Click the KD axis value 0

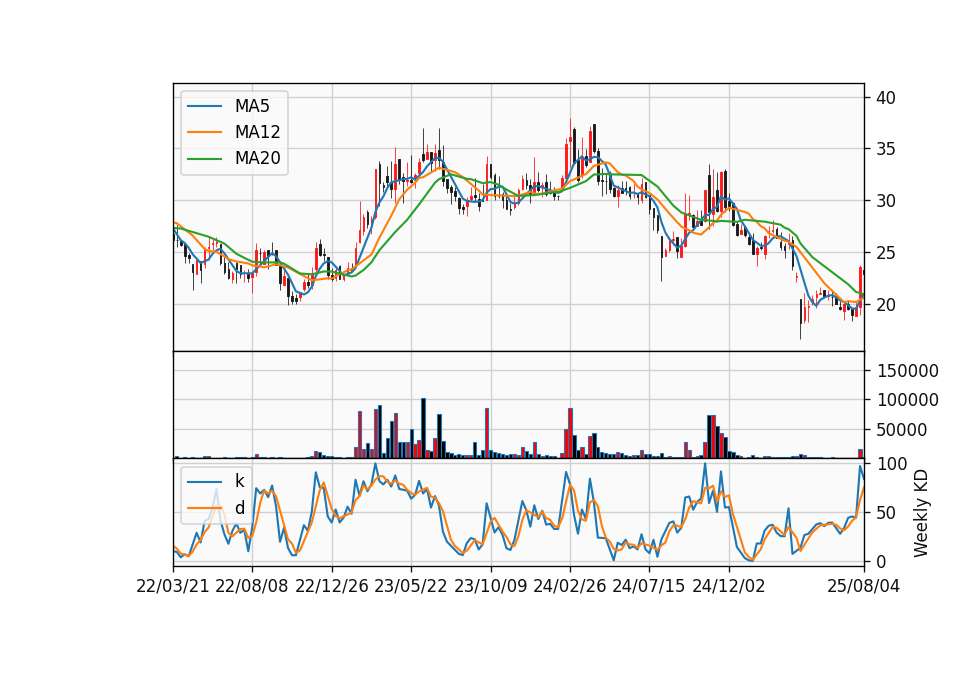click(881, 561)
